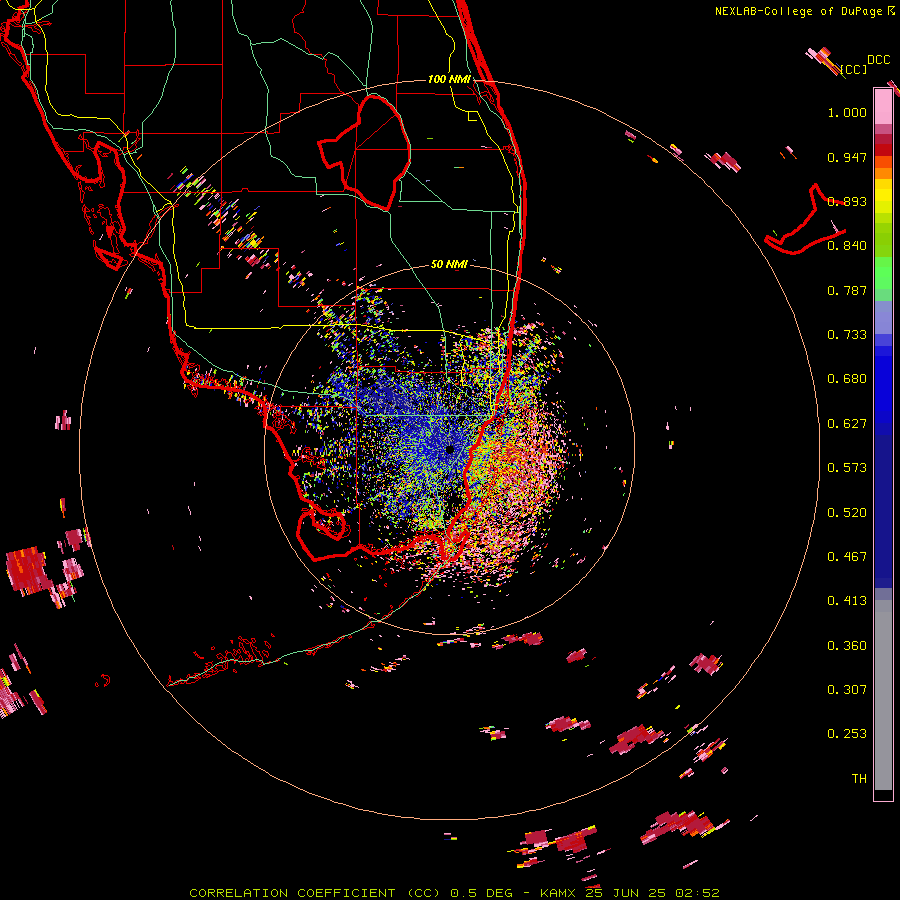Click the 50 NMI range ring label
This screenshot has width=900, height=900.
[449, 264]
